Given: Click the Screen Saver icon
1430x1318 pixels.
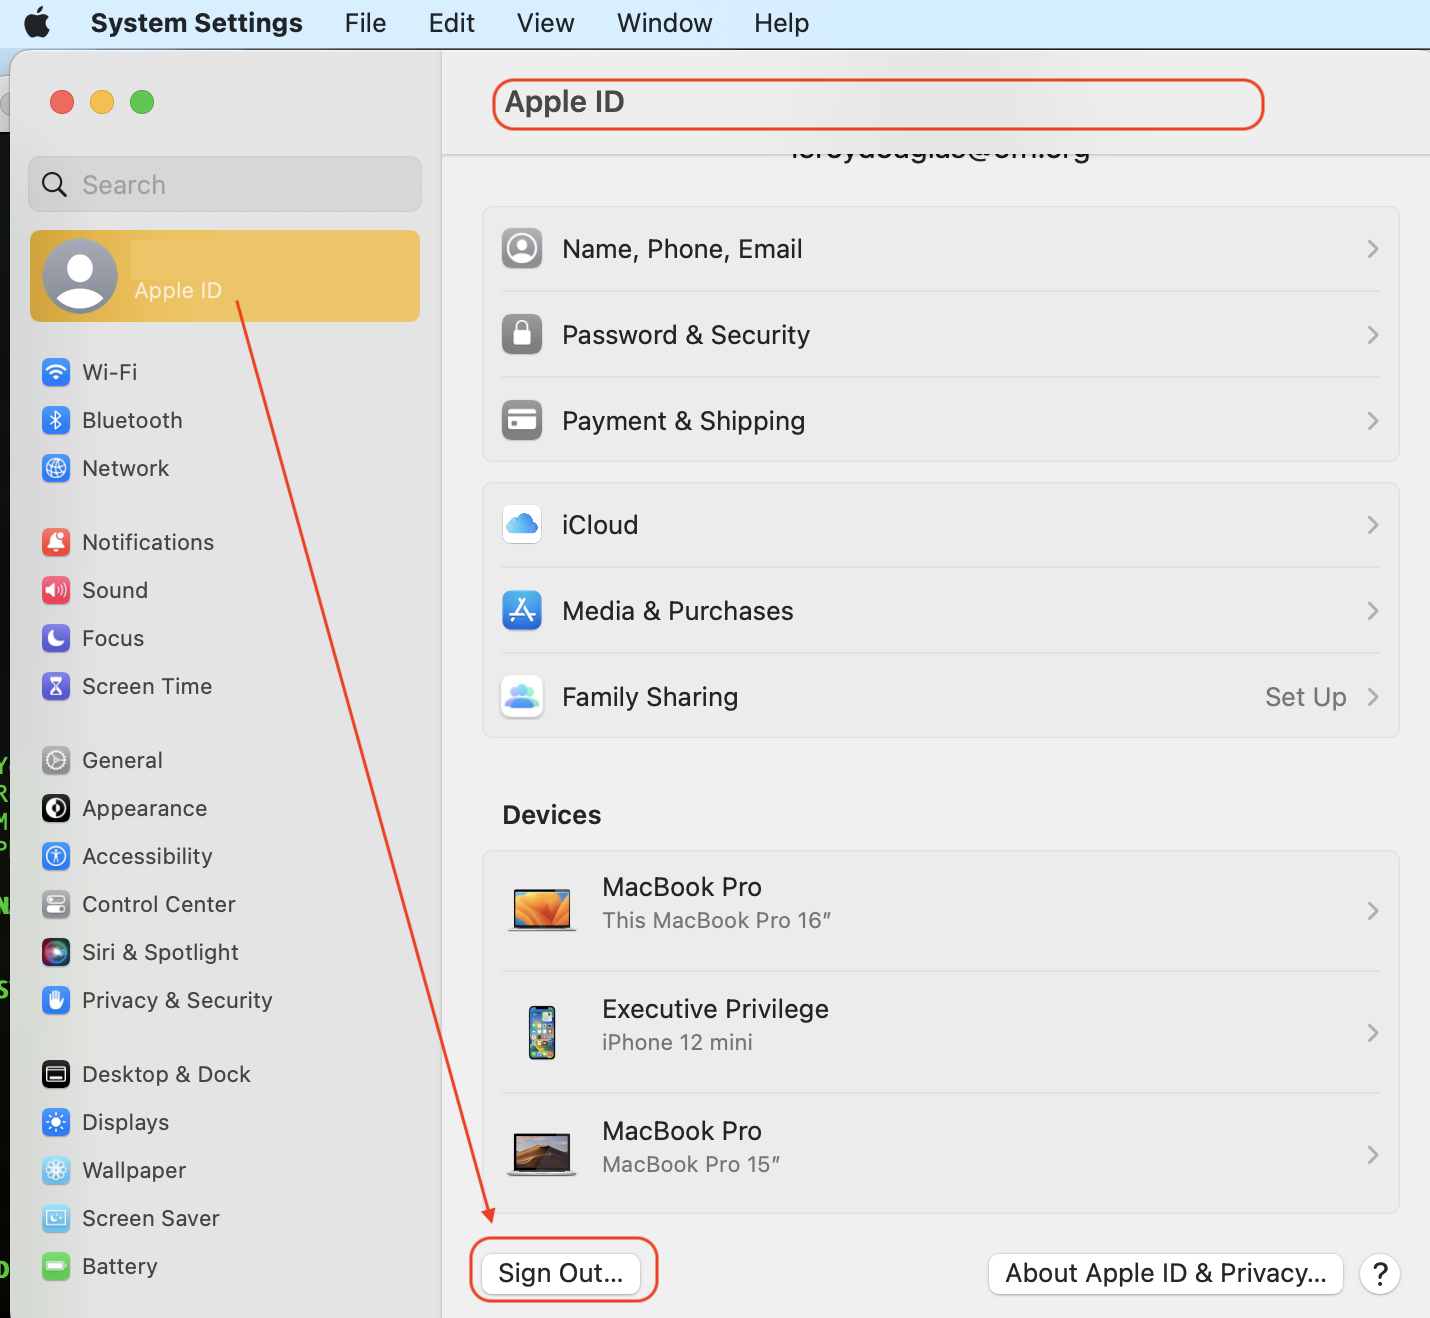Looking at the screenshot, I should (x=56, y=1218).
